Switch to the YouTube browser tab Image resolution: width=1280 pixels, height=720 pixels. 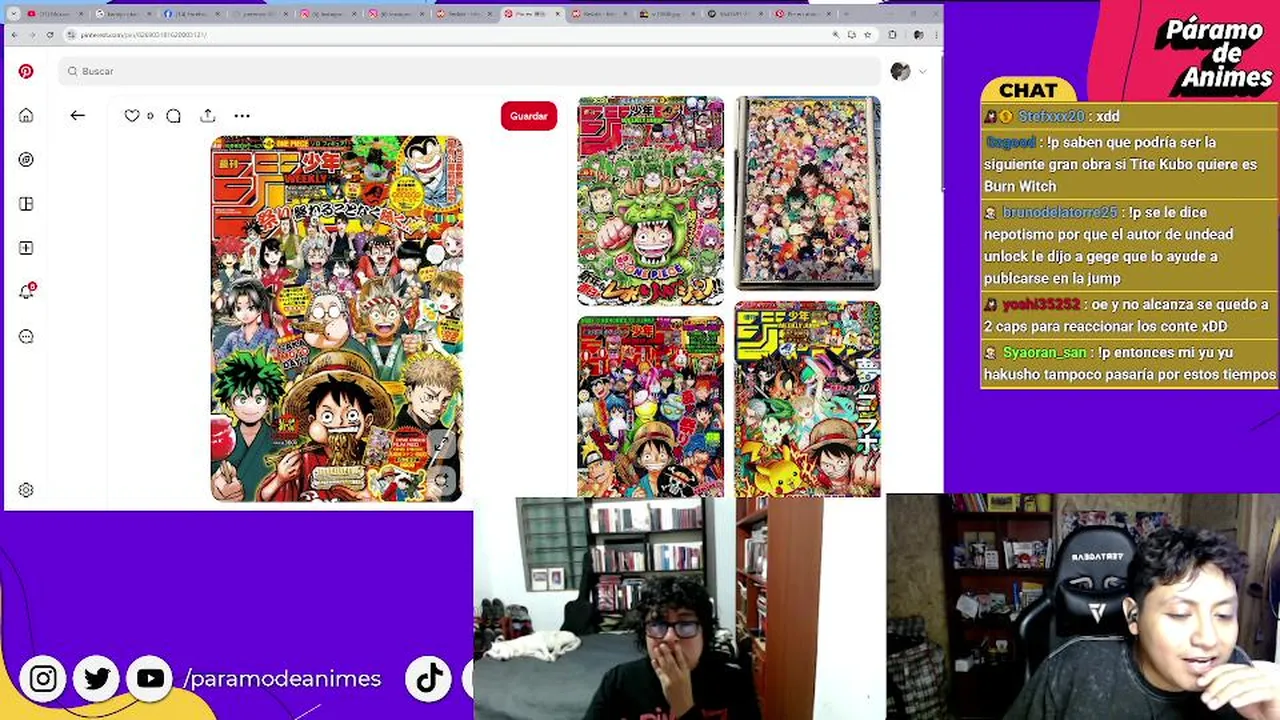(x=56, y=13)
